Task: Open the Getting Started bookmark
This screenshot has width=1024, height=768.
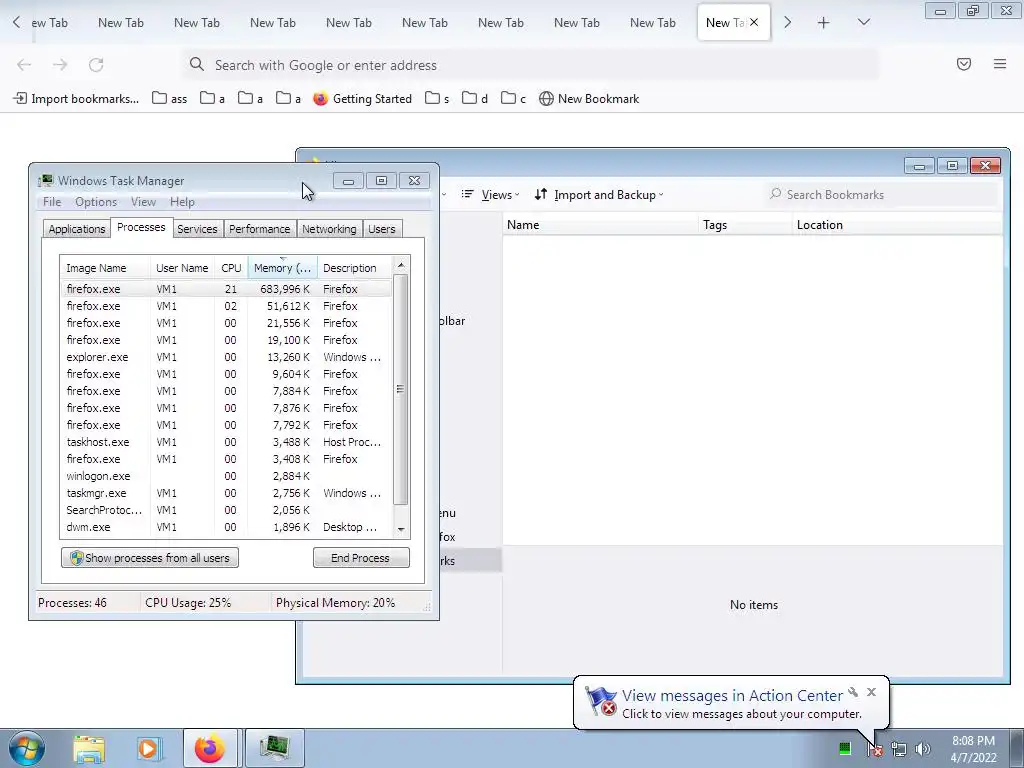Action: click(362, 99)
